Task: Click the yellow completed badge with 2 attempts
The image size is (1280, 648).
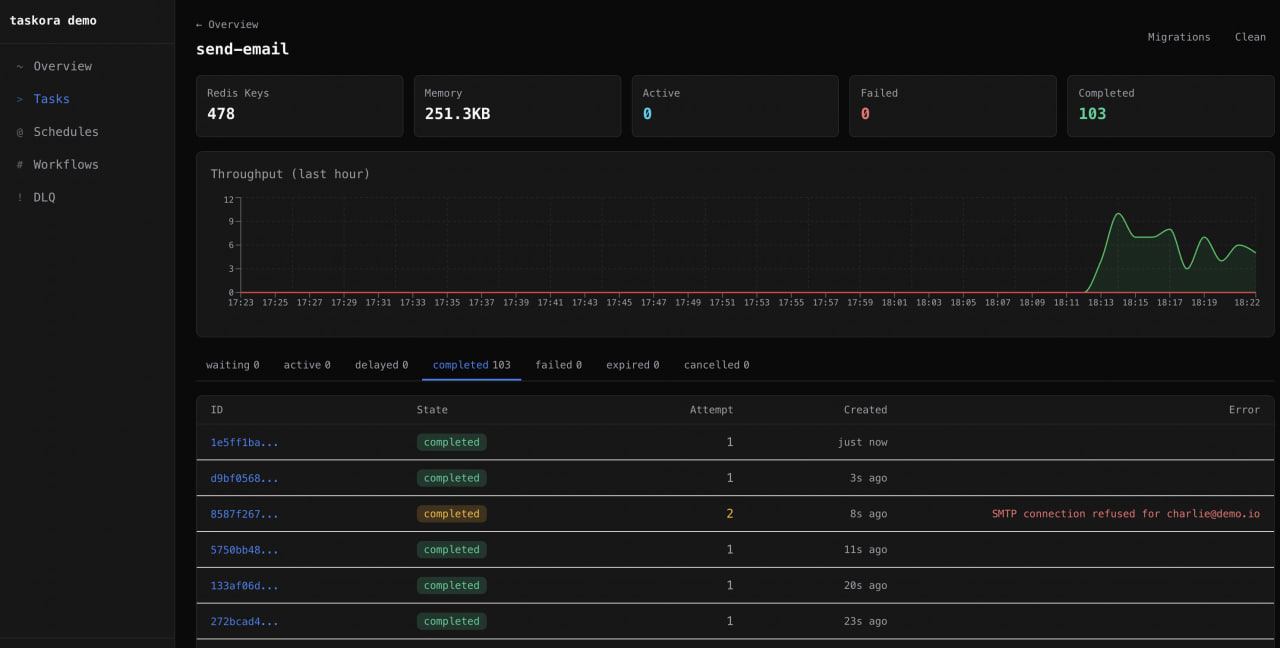Action: 451,513
